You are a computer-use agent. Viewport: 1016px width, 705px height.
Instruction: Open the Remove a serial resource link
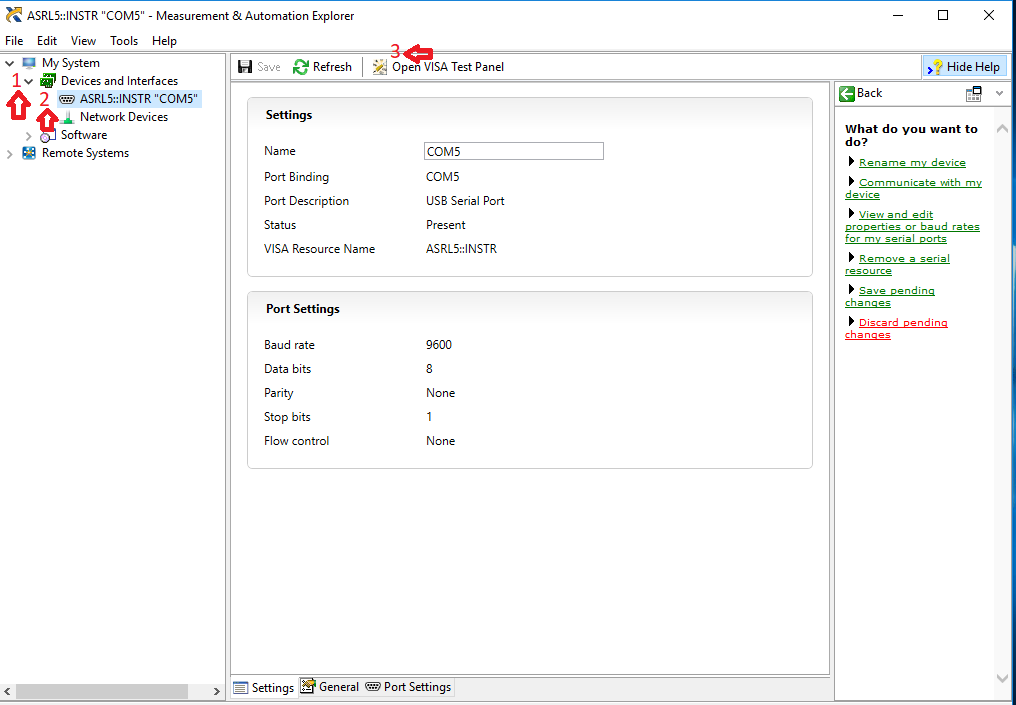[897, 264]
